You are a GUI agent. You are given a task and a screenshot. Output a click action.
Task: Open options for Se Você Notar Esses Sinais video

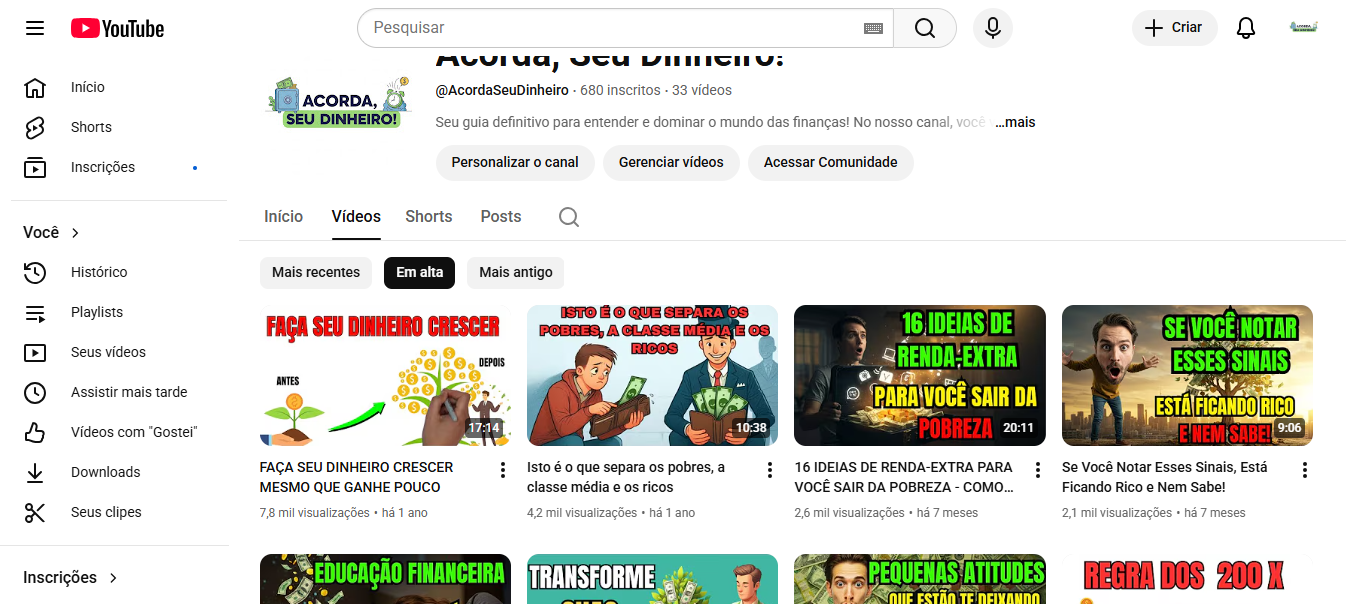pyautogui.click(x=1305, y=470)
